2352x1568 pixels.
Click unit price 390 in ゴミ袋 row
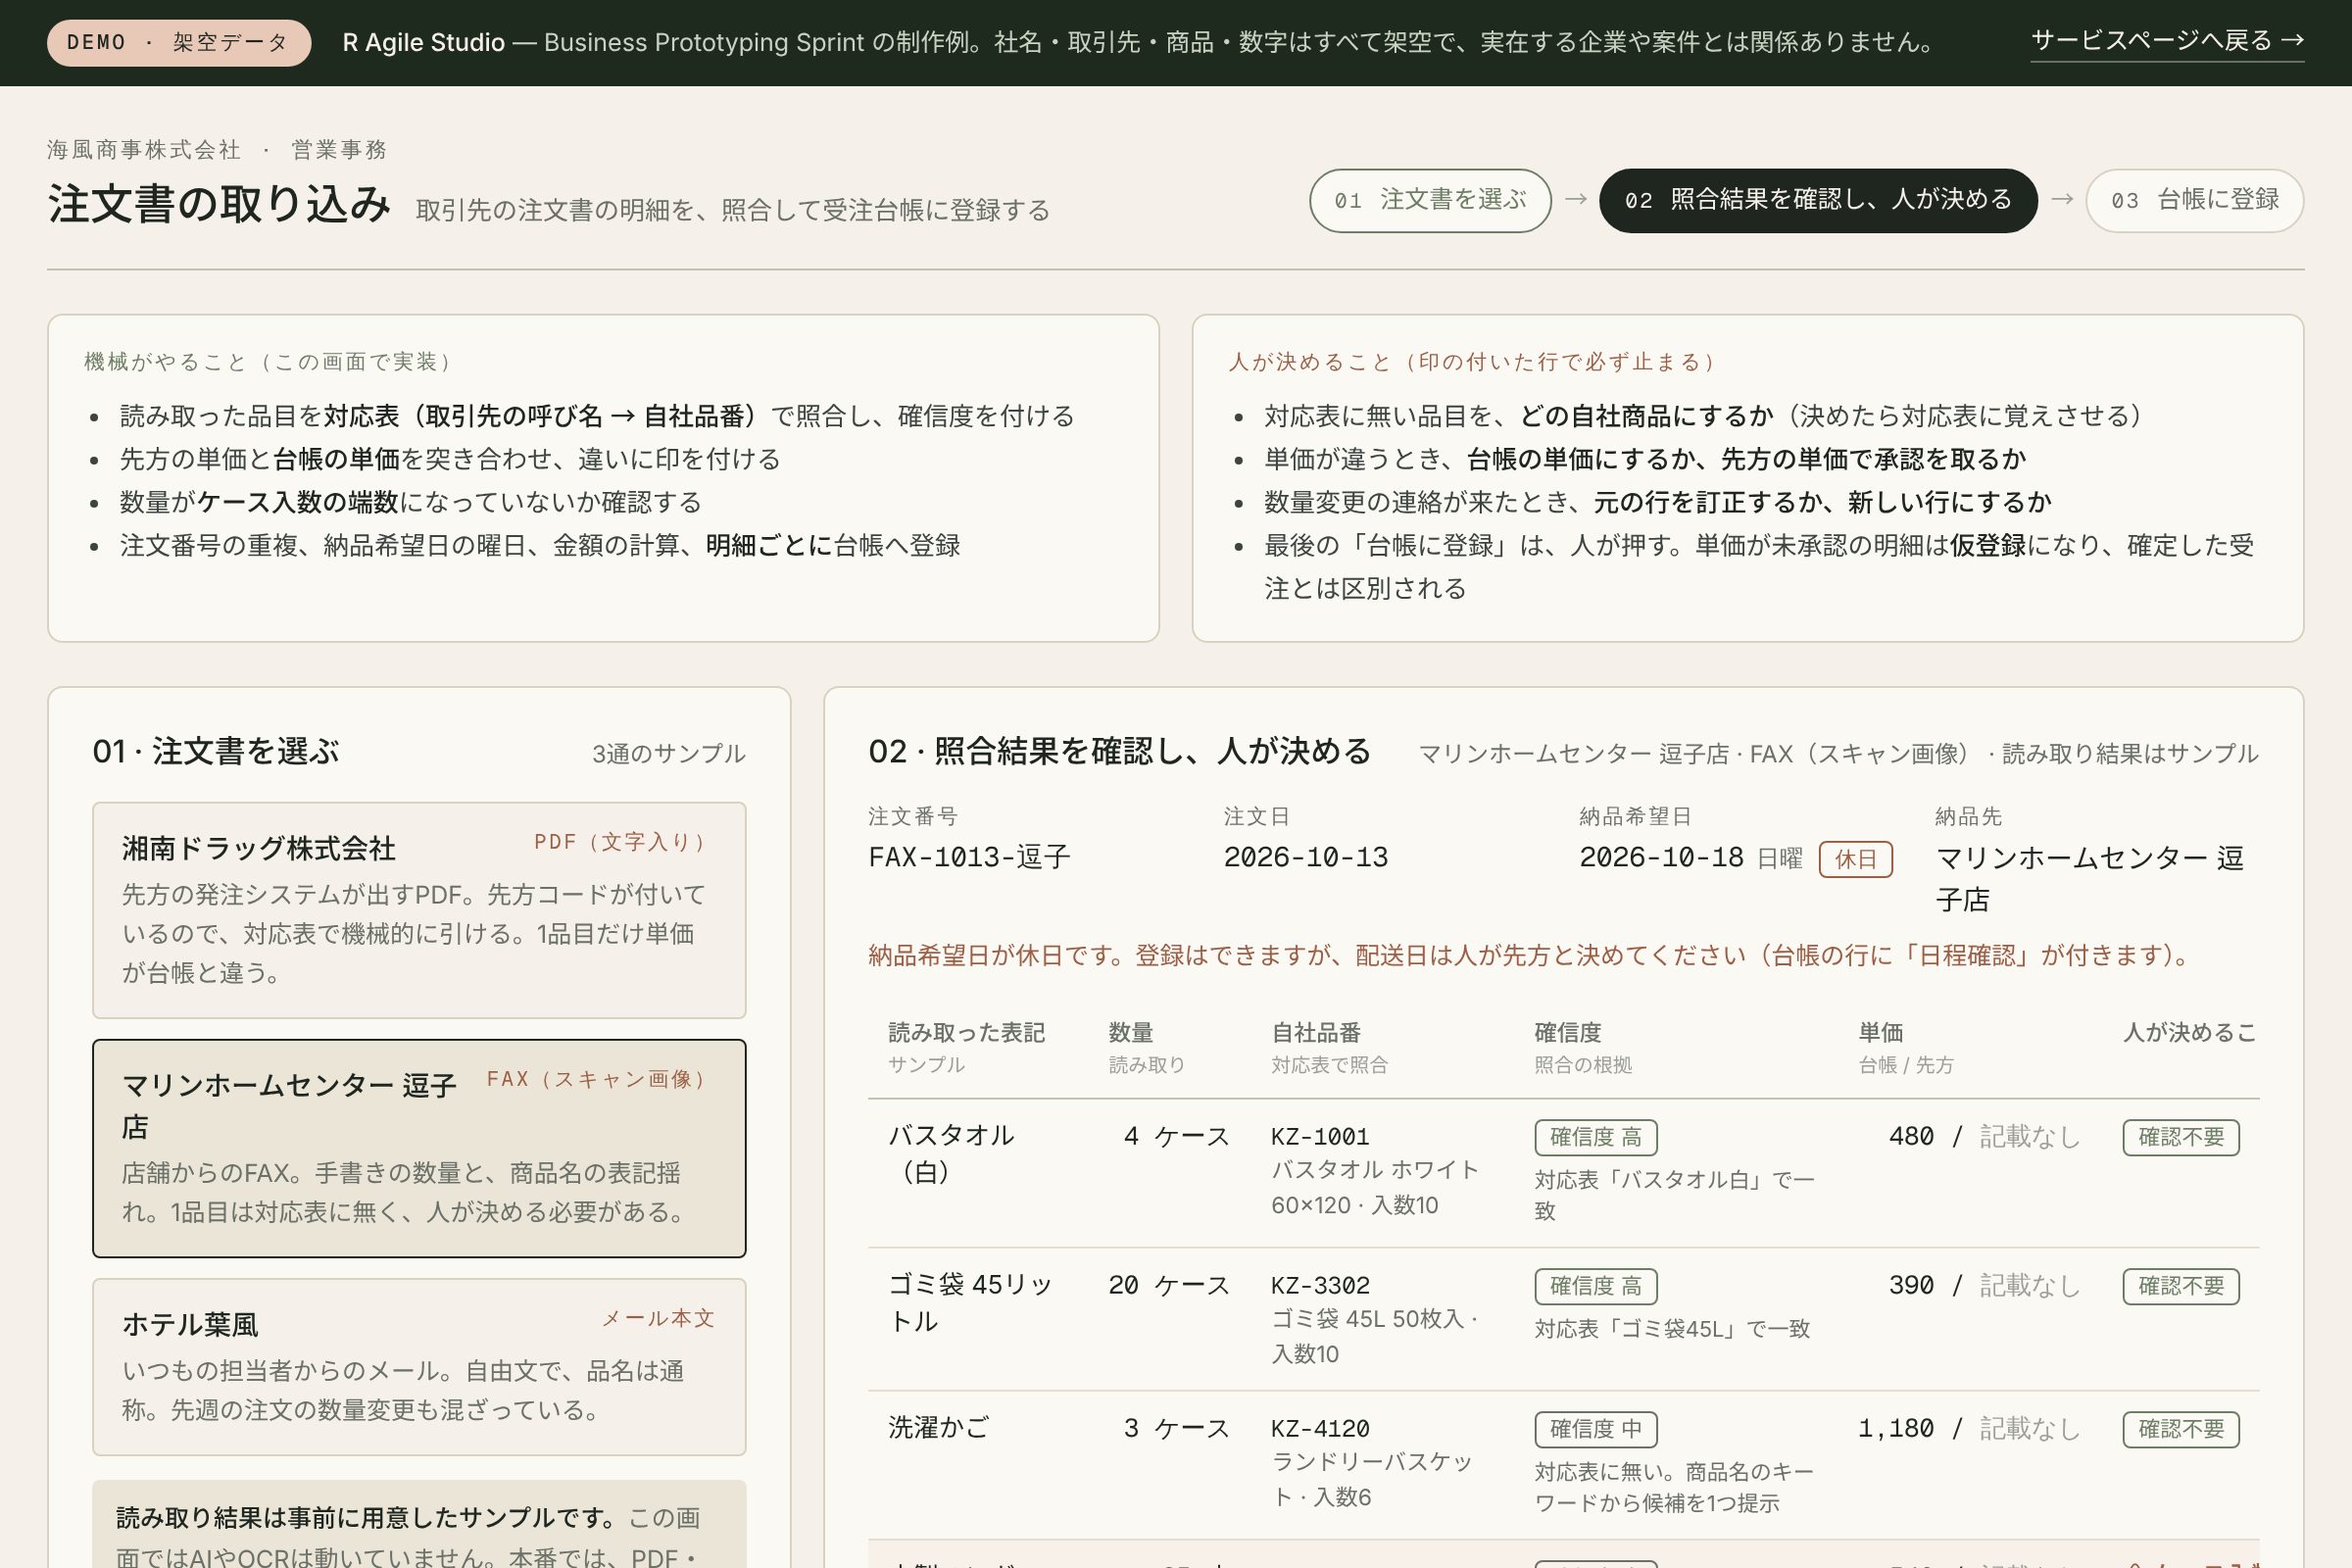coord(1911,1286)
